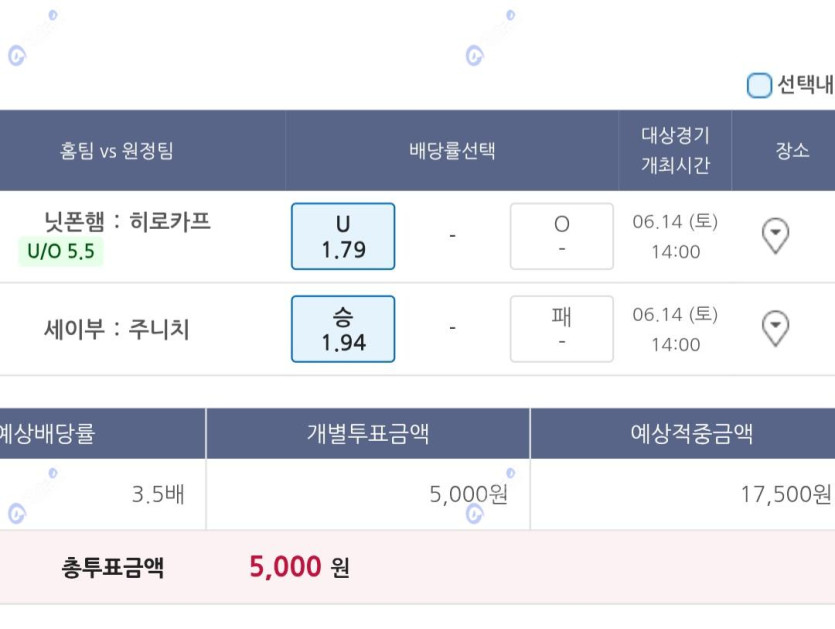Click the 홈팀 vs 원정팀 column header

116,151
